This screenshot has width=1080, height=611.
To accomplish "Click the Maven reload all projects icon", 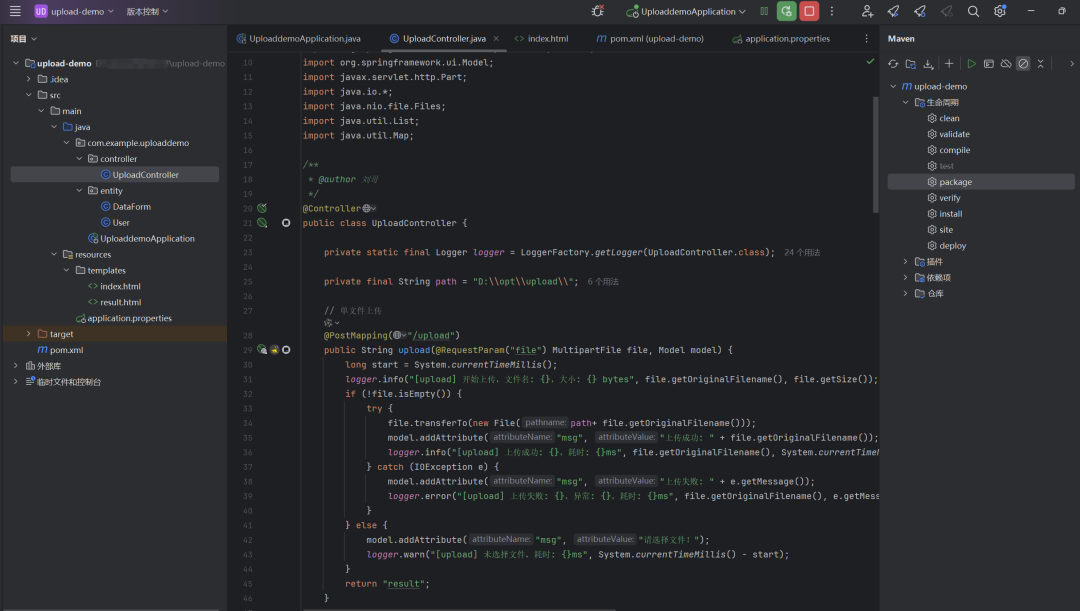I will tap(893, 63).
